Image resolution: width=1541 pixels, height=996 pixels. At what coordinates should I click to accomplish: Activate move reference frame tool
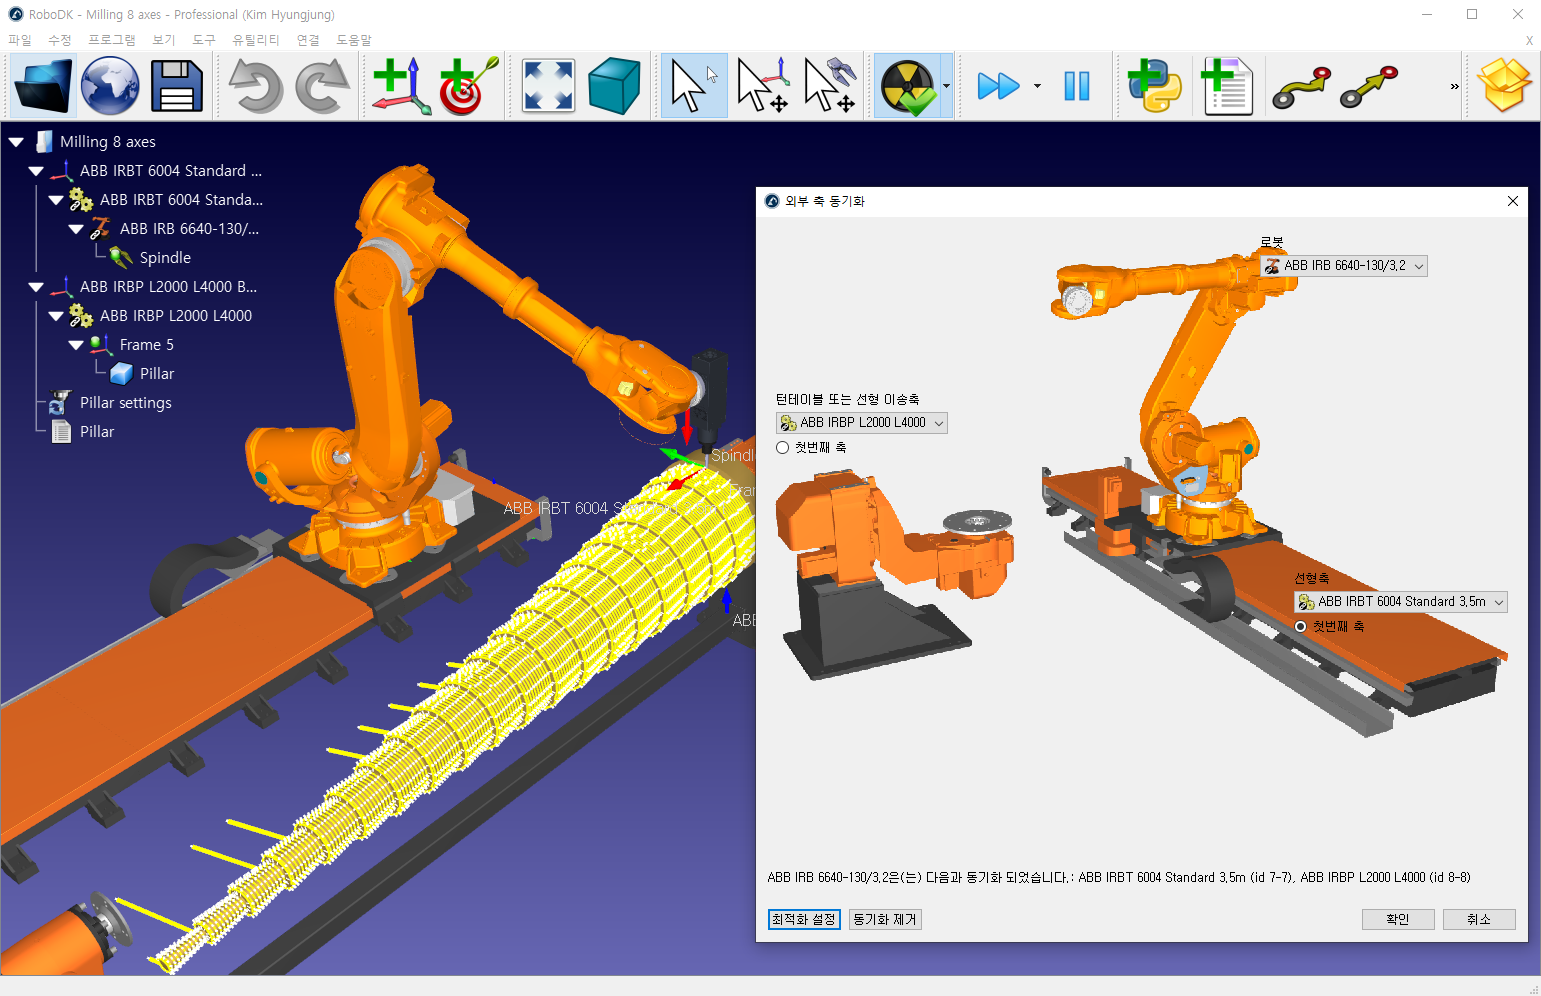pos(763,86)
